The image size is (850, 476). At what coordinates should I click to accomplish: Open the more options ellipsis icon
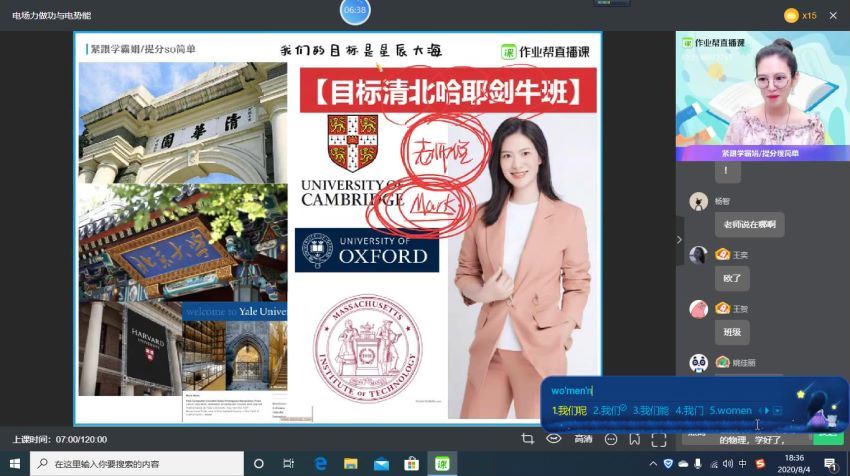611,439
